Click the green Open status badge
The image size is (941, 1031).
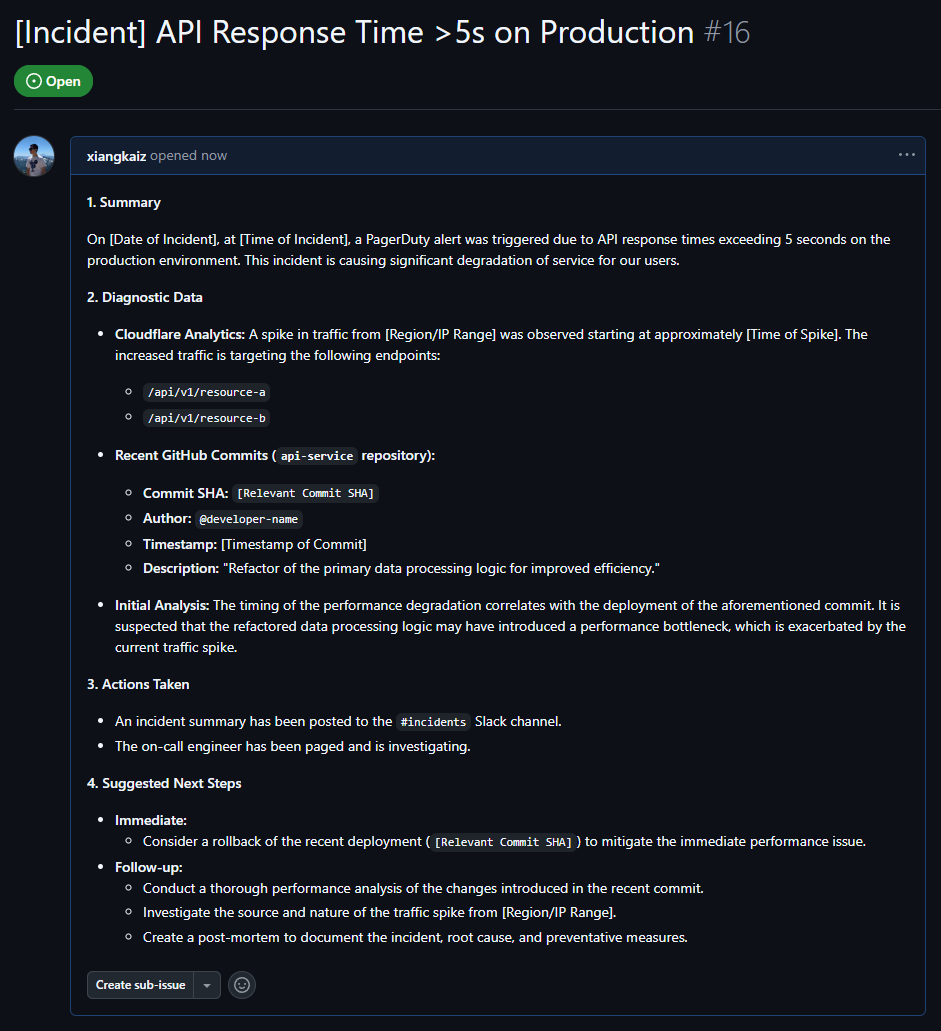pos(53,81)
